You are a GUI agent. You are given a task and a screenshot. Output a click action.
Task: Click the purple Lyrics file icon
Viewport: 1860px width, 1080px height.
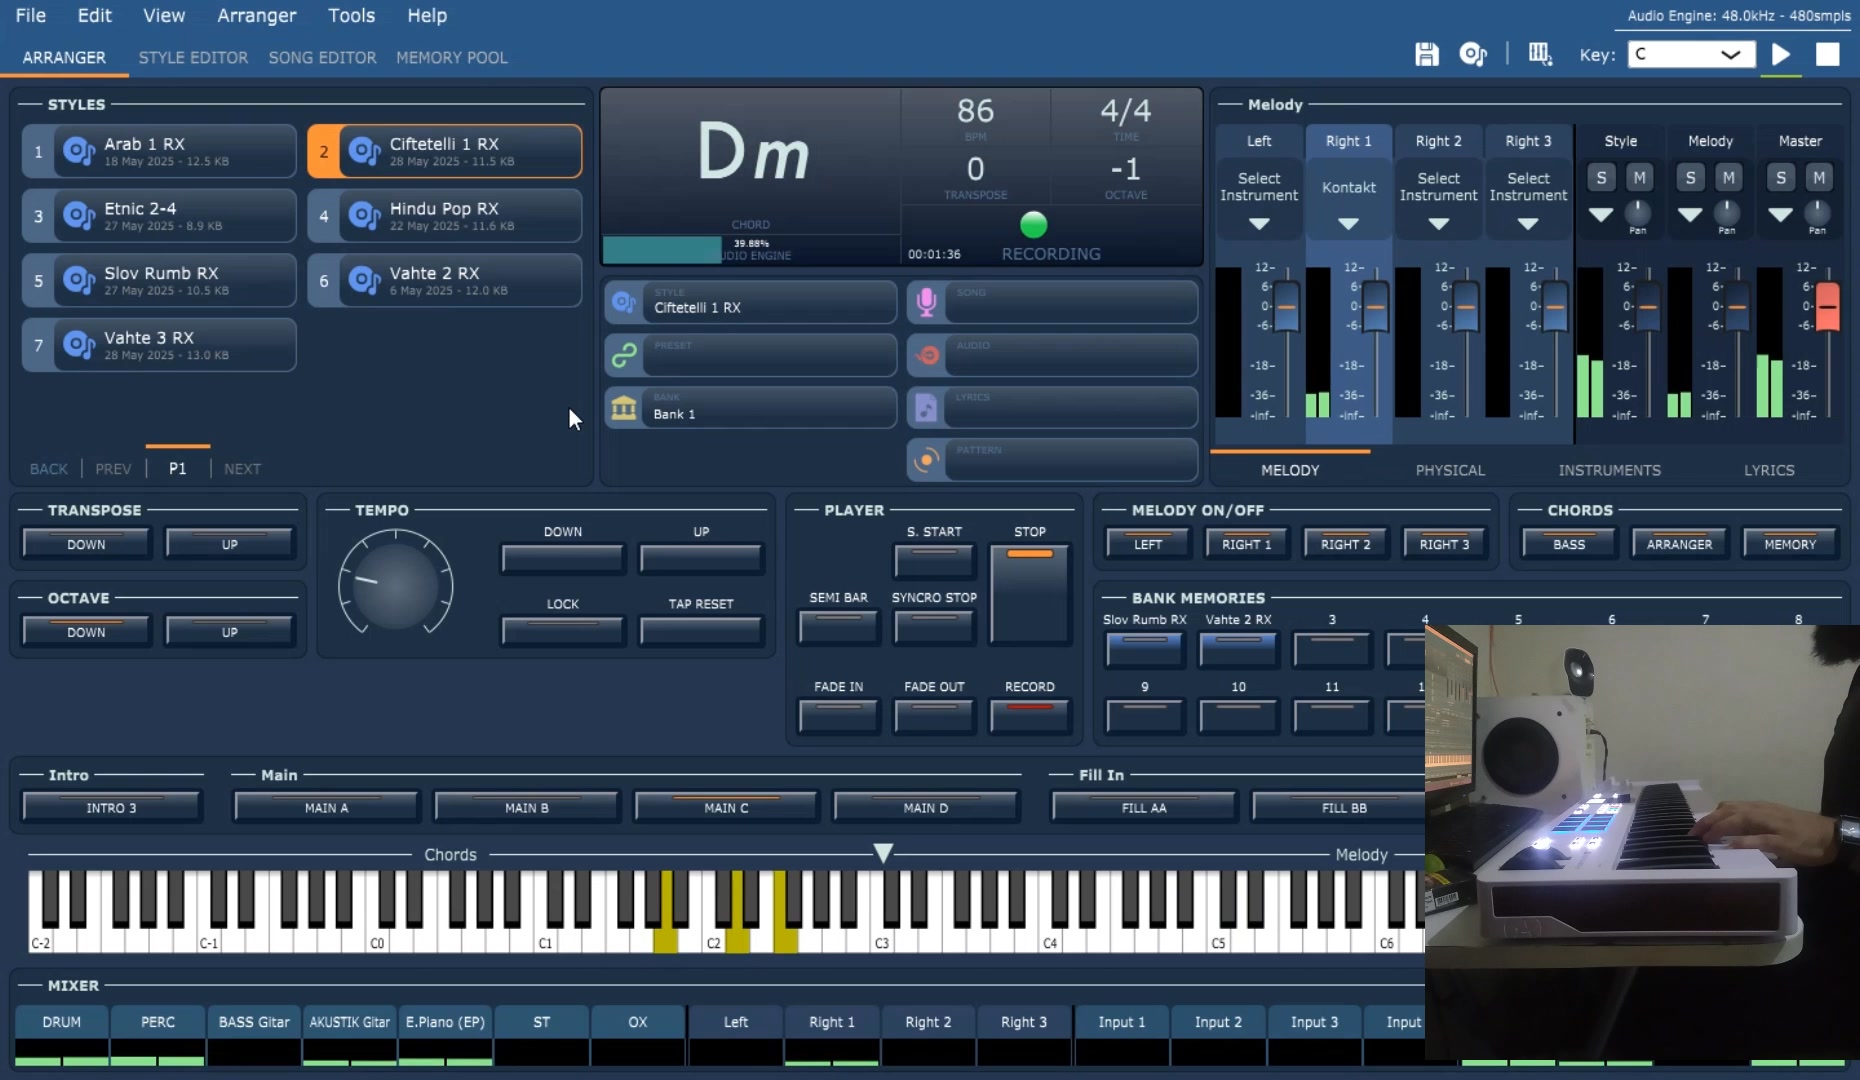[x=927, y=407]
